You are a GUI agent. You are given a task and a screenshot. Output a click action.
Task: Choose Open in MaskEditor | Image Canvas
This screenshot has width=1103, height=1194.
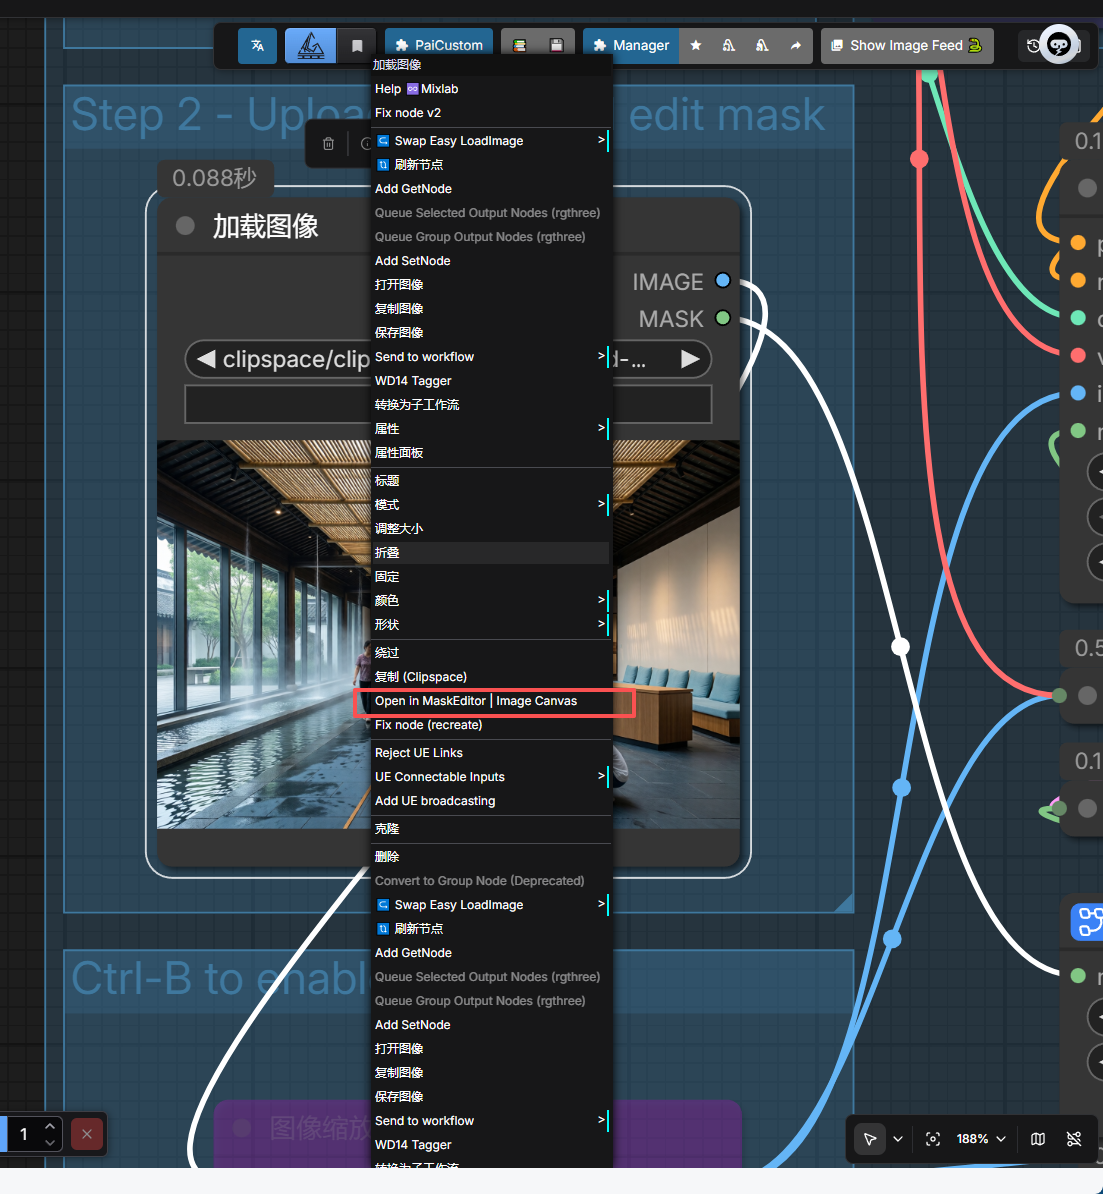491,701
